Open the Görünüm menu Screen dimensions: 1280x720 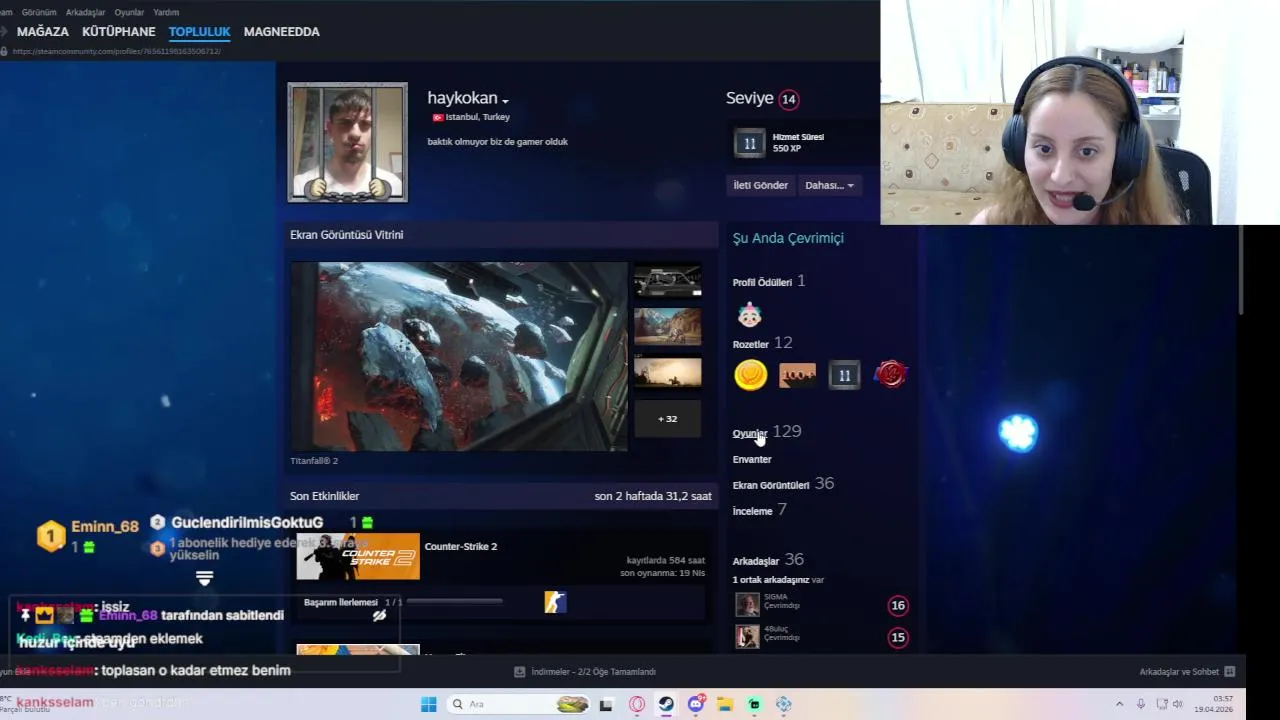pyautogui.click(x=39, y=12)
